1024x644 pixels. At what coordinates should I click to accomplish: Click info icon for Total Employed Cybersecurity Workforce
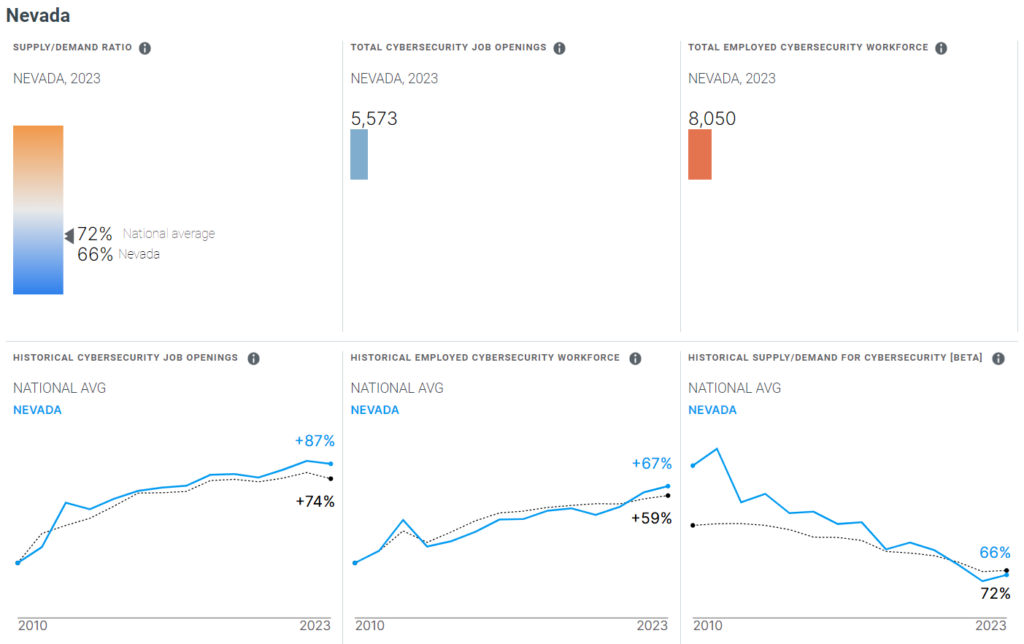tap(941, 48)
